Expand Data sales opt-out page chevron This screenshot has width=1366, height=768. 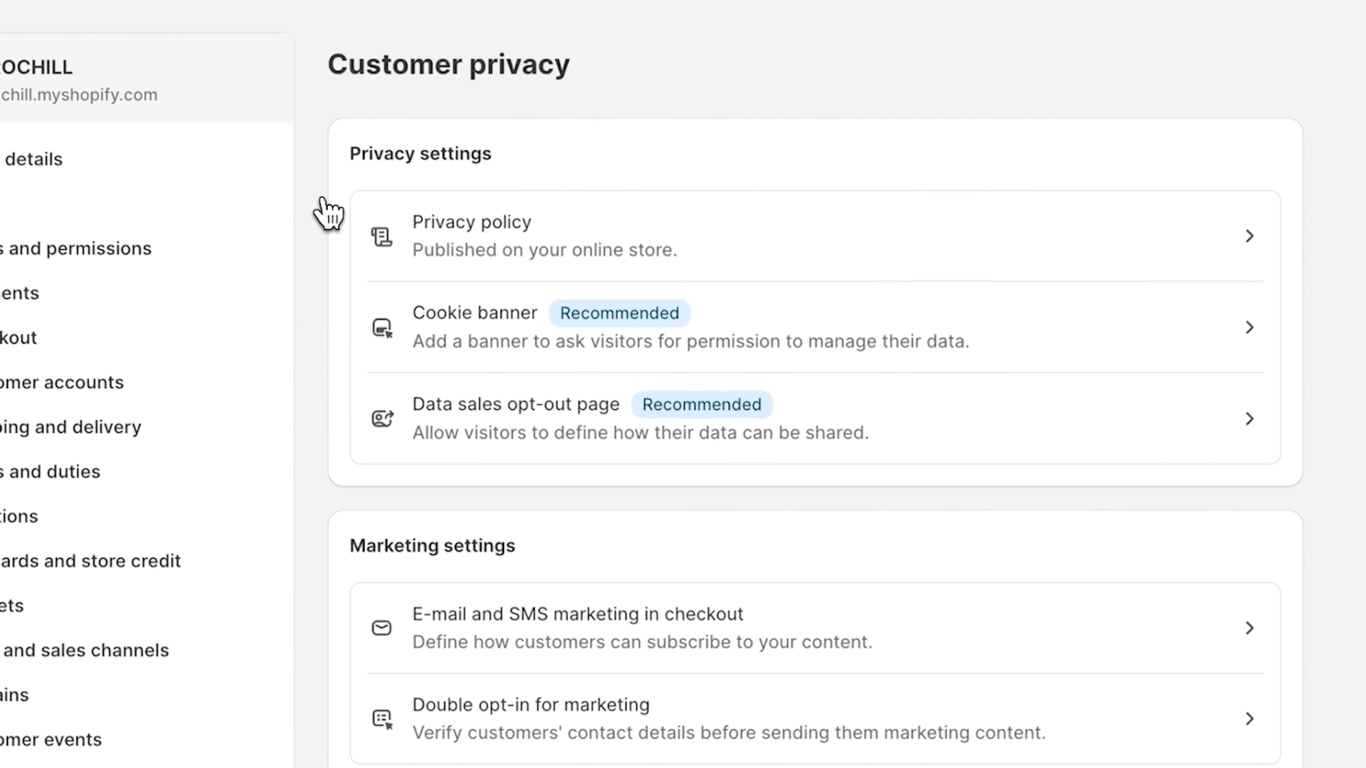(1249, 419)
